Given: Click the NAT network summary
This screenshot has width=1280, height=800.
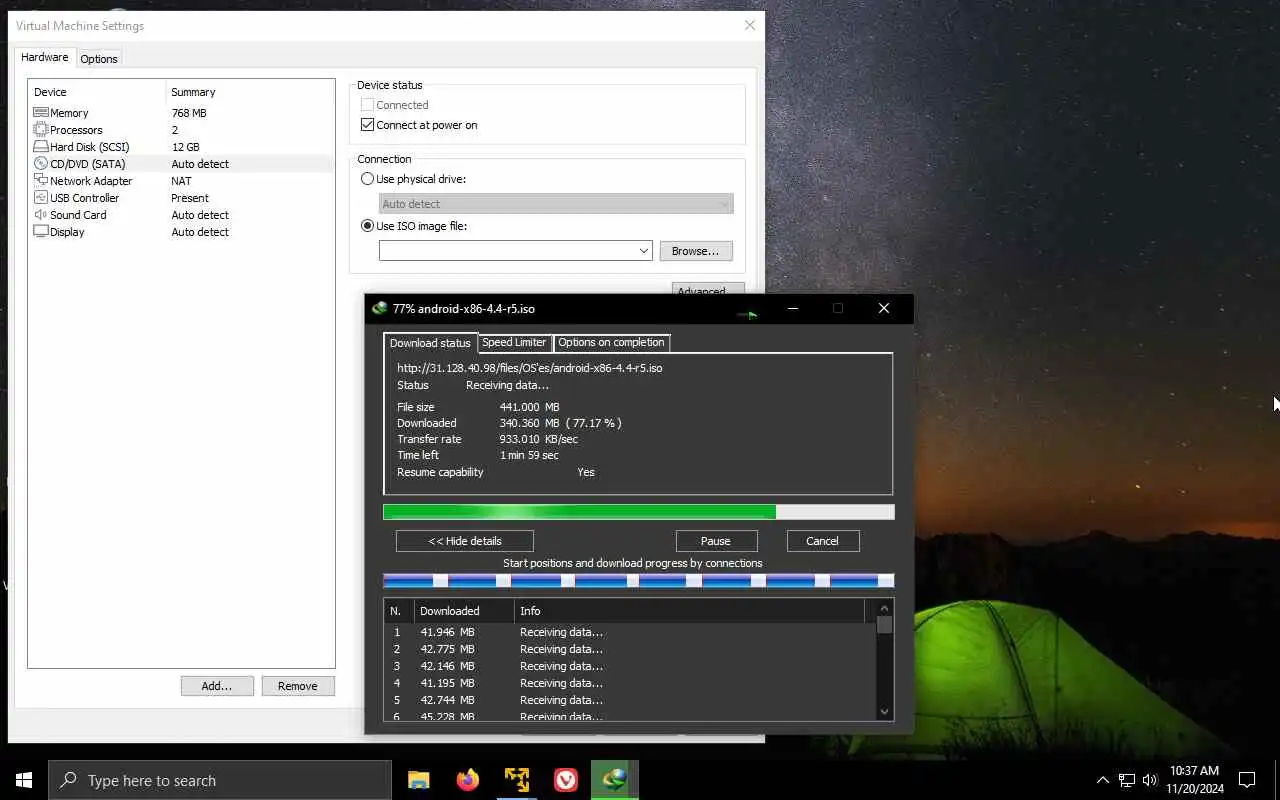Looking at the screenshot, I should (181, 181).
